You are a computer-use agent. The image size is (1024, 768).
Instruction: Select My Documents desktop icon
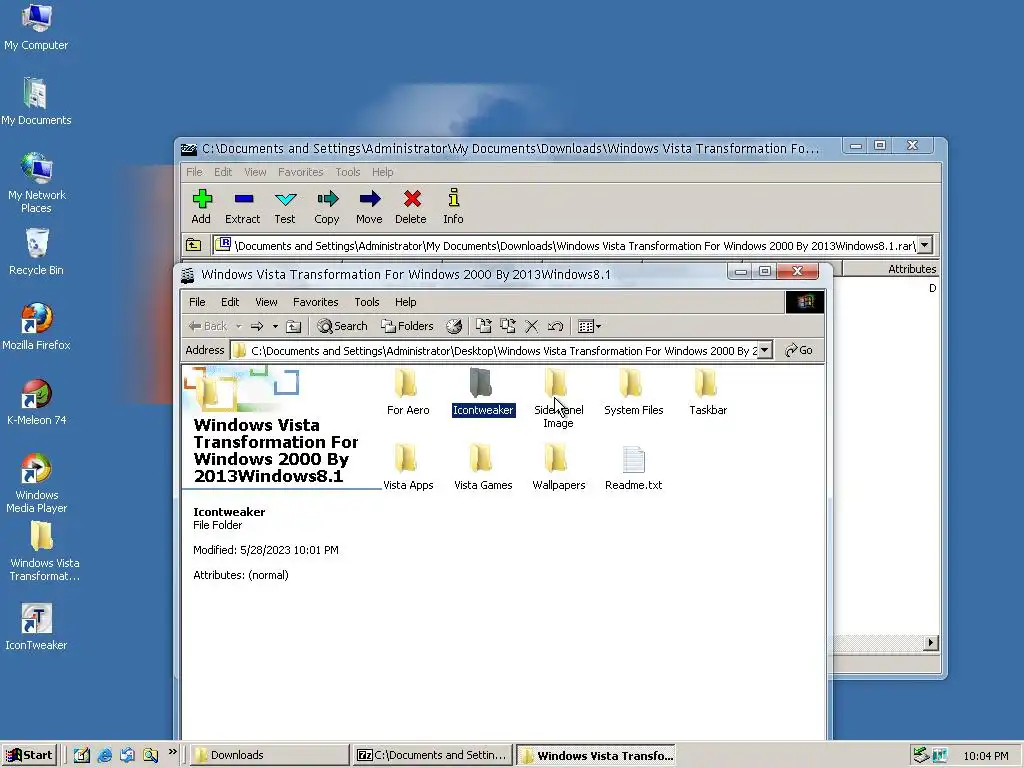(36, 102)
